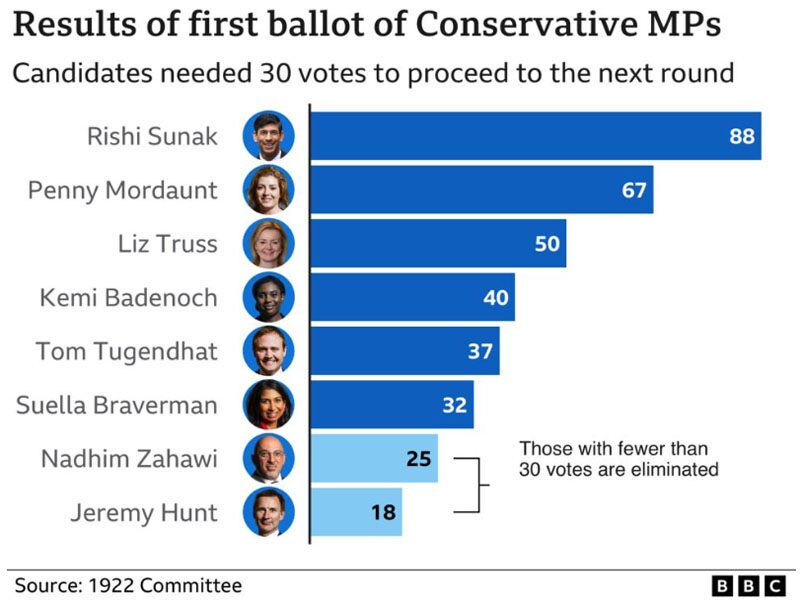The width and height of the screenshot is (800, 610).
Task: Click the eliminated candidates annotation text
Action: pyautogui.click(x=618, y=459)
